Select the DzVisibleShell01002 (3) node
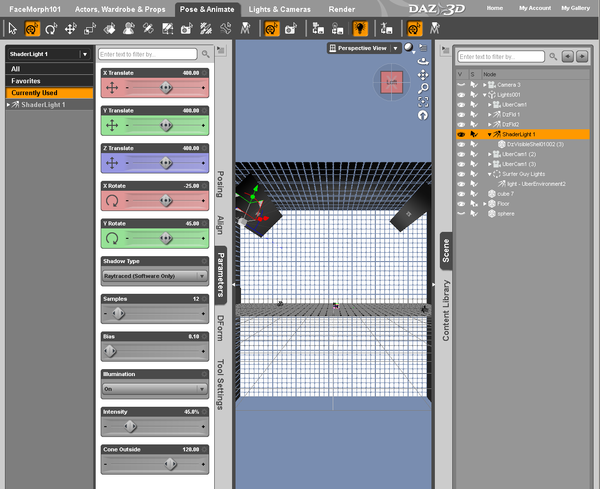 pos(530,144)
